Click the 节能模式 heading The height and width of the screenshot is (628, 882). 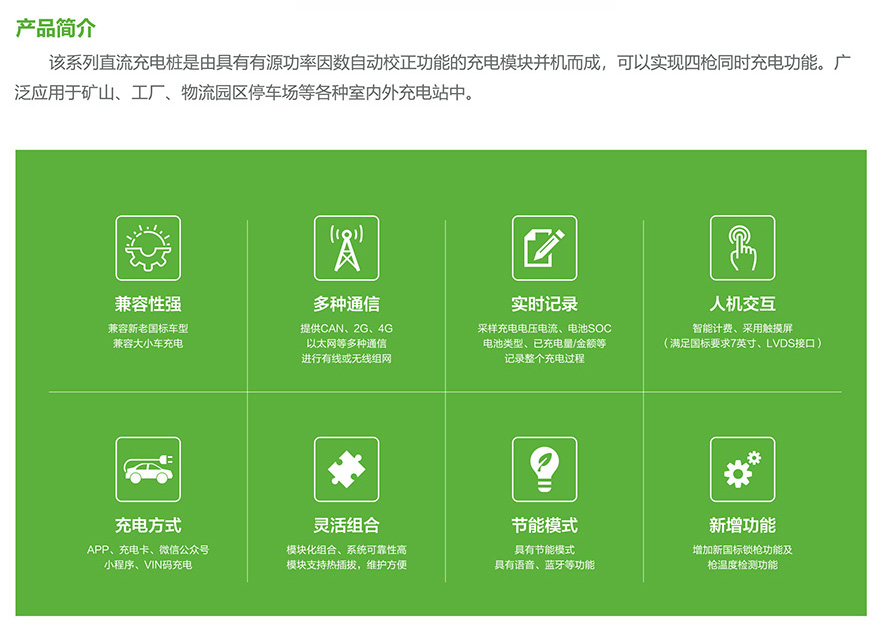click(544, 526)
